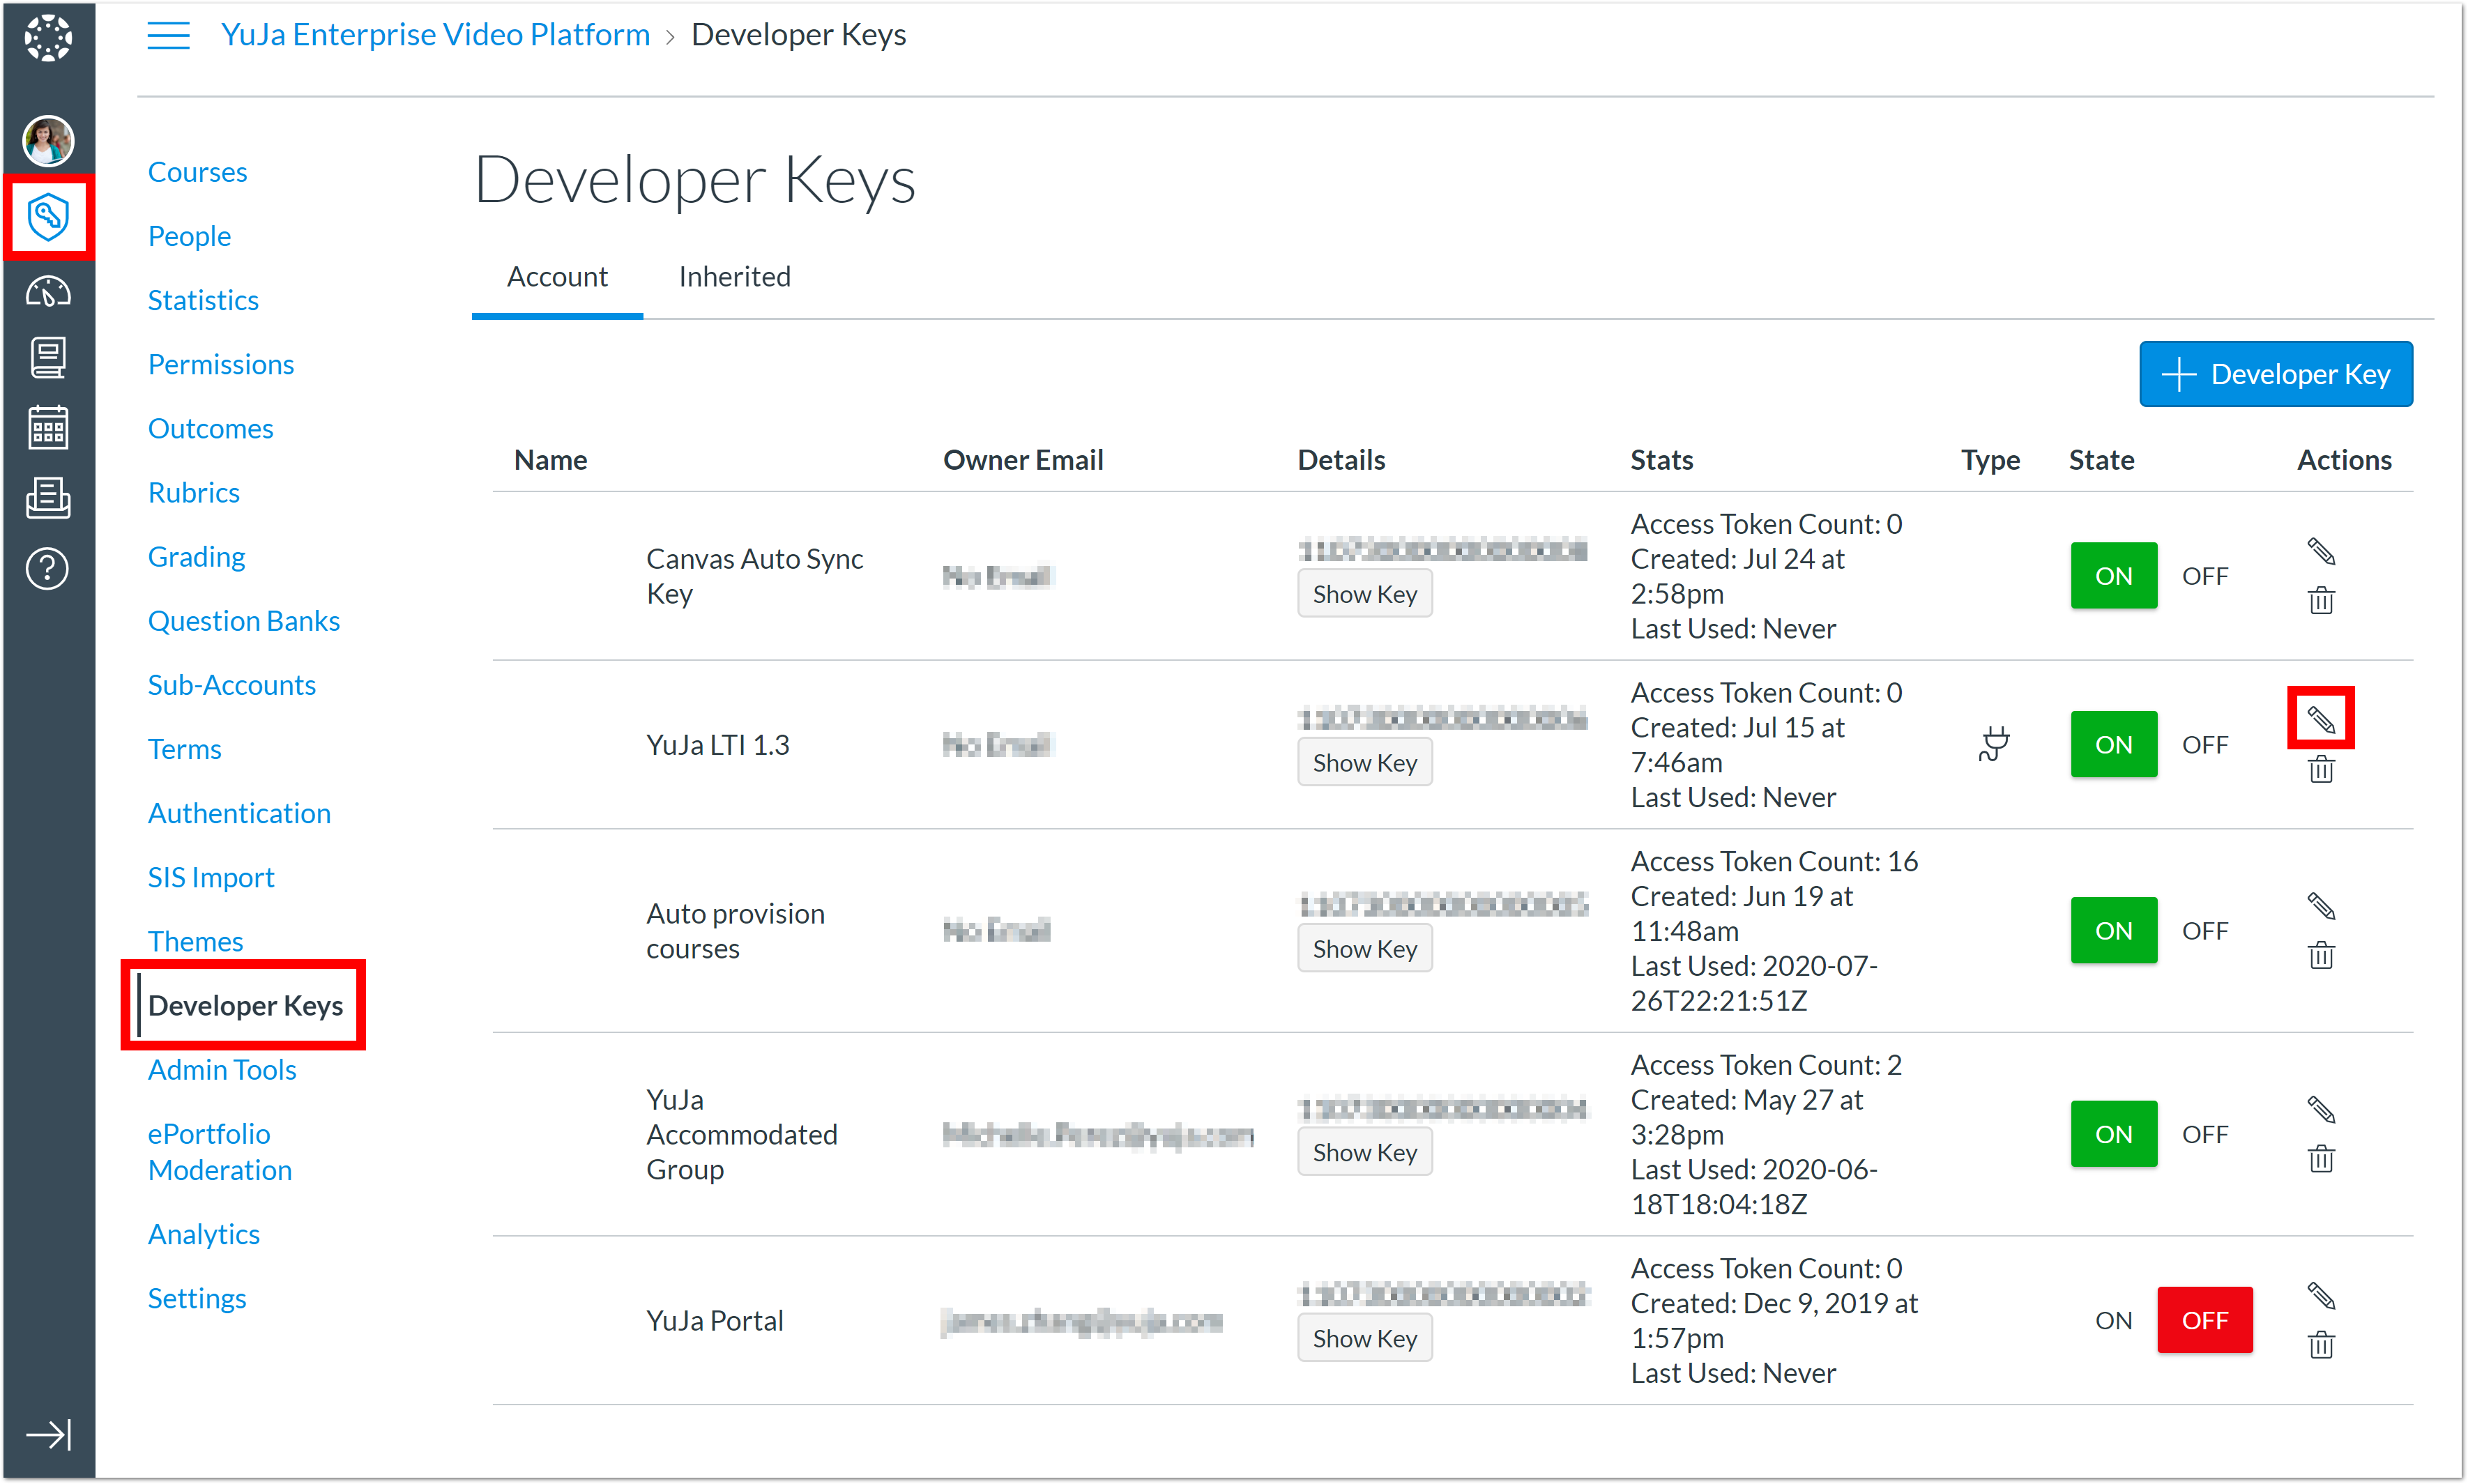
Task: Show Key for YuJa Accommodated Group
Action: point(1364,1152)
